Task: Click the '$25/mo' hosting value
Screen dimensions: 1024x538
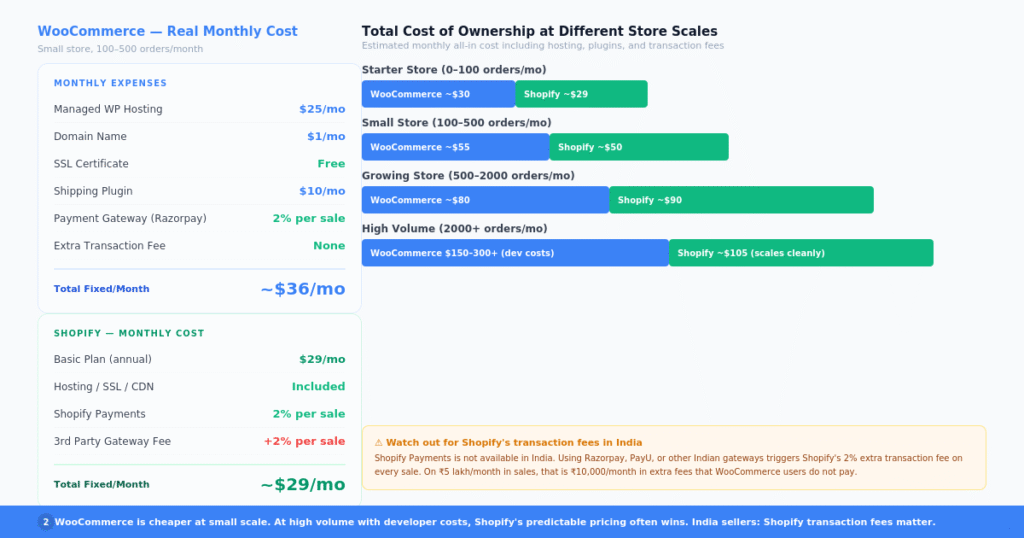Action: click(x=322, y=109)
